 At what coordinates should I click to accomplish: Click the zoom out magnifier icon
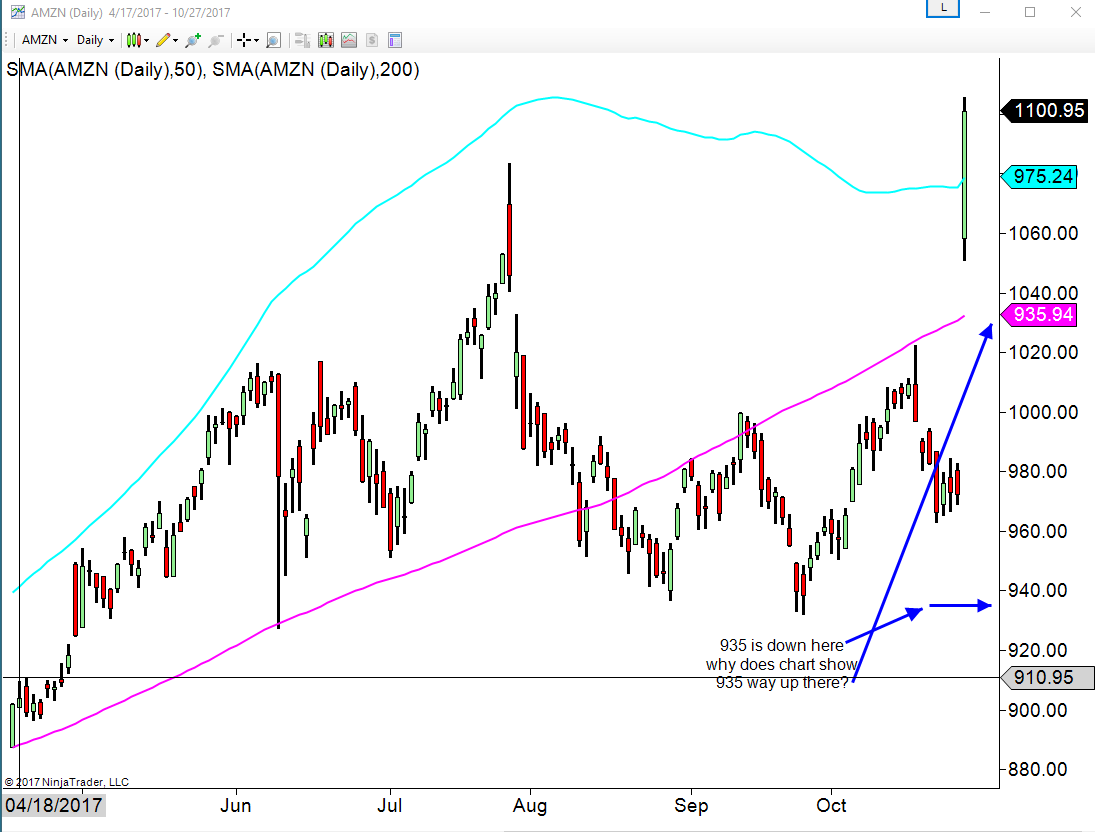point(216,40)
